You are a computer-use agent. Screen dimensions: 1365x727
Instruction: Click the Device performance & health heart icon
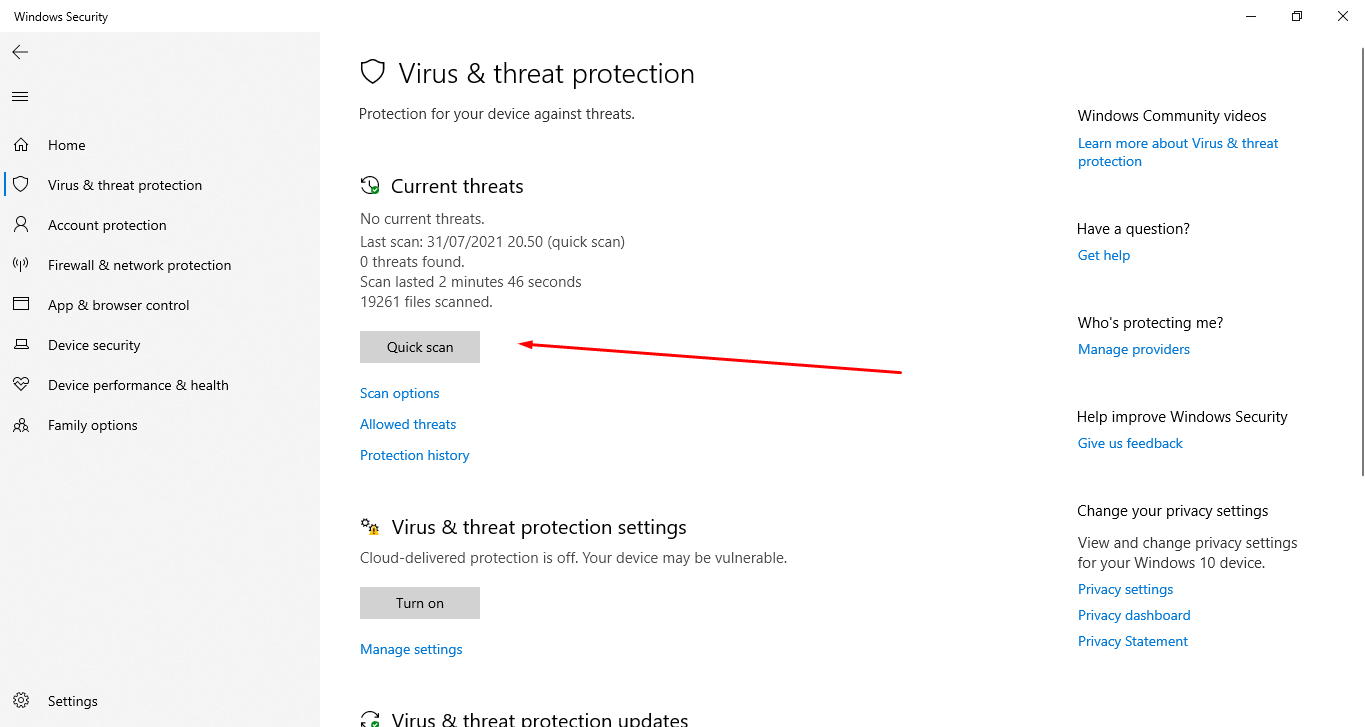(21, 385)
